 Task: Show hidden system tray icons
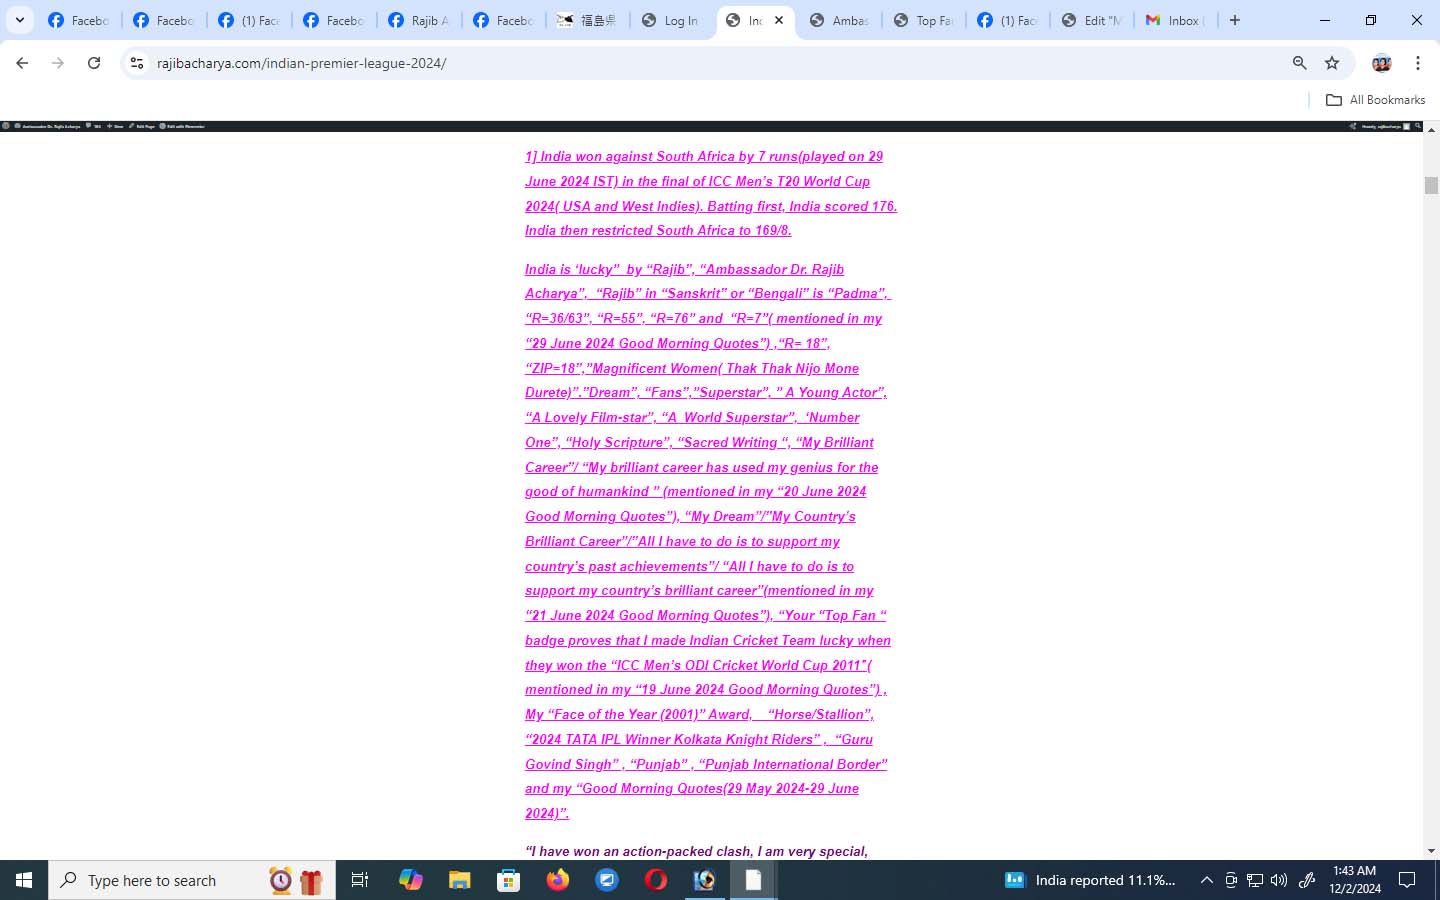pyautogui.click(x=1207, y=880)
